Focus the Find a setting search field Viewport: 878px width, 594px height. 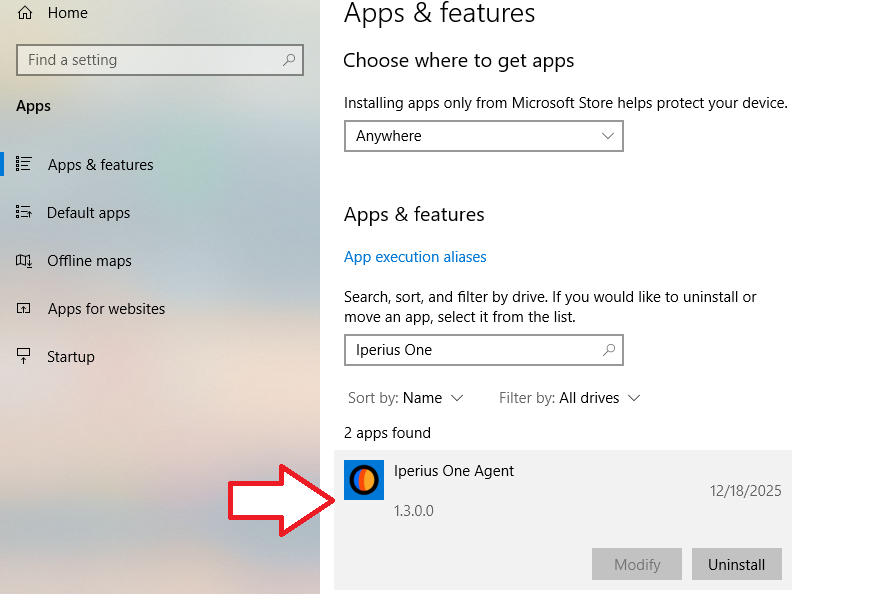150,60
